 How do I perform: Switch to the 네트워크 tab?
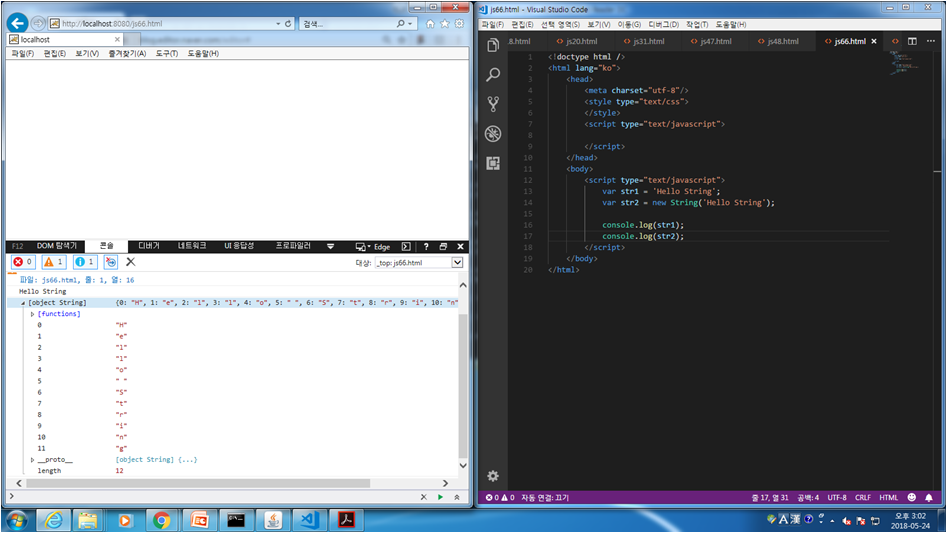coord(191,246)
